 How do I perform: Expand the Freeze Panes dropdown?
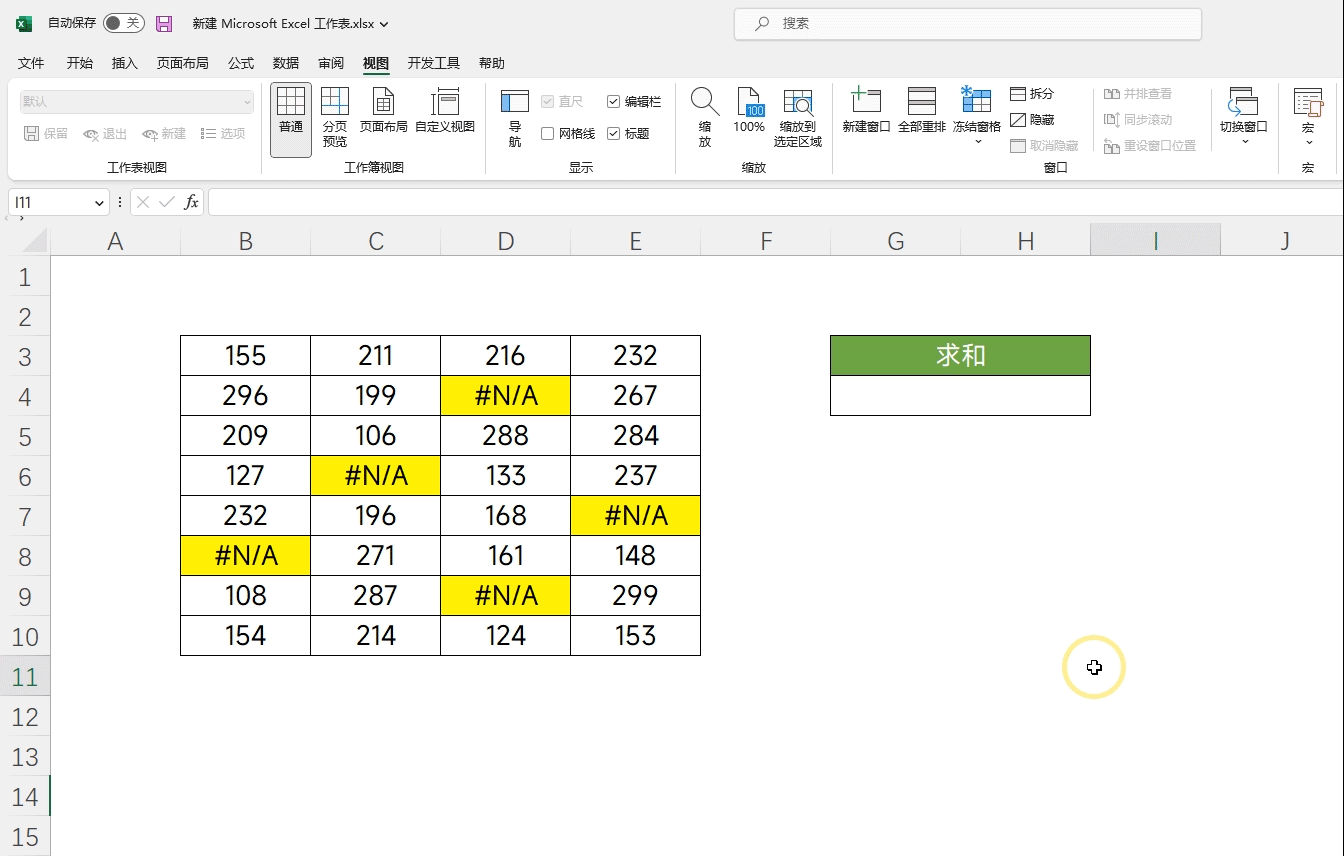[x=977, y=141]
